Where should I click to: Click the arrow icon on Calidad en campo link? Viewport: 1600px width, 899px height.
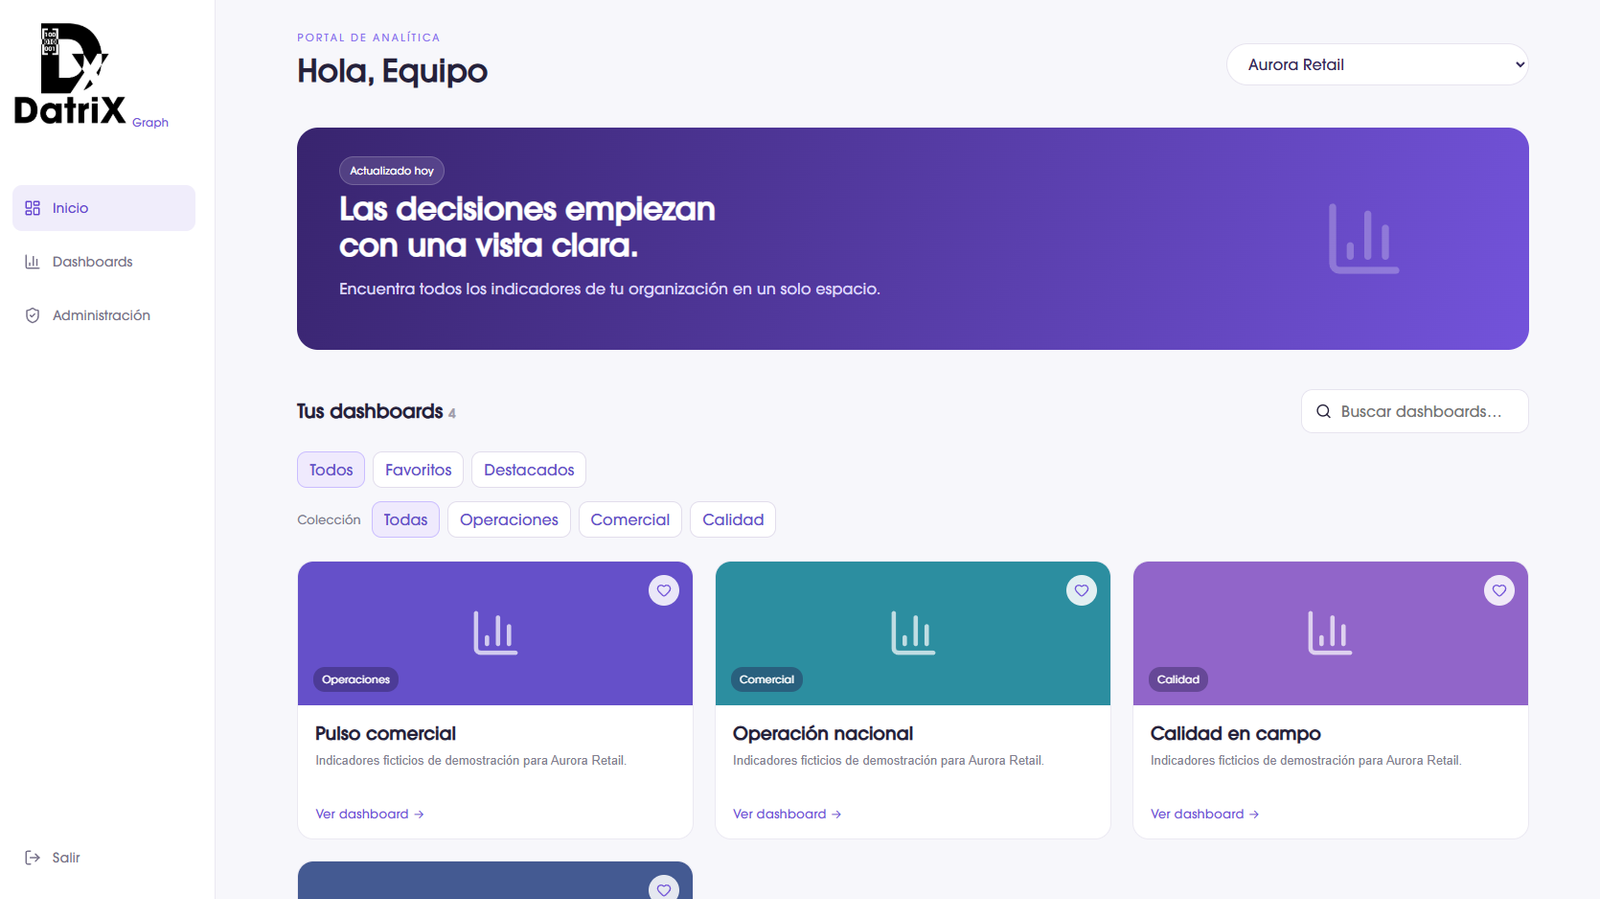pyautogui.click(x=1254, y=814)
